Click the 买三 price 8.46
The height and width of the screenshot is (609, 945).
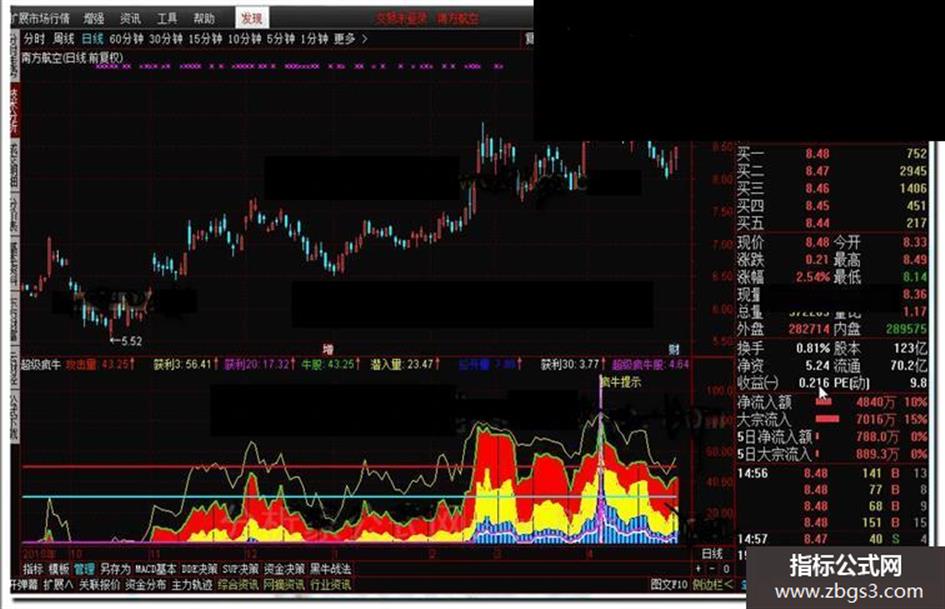pyautogui.click(x=817, y=189)
